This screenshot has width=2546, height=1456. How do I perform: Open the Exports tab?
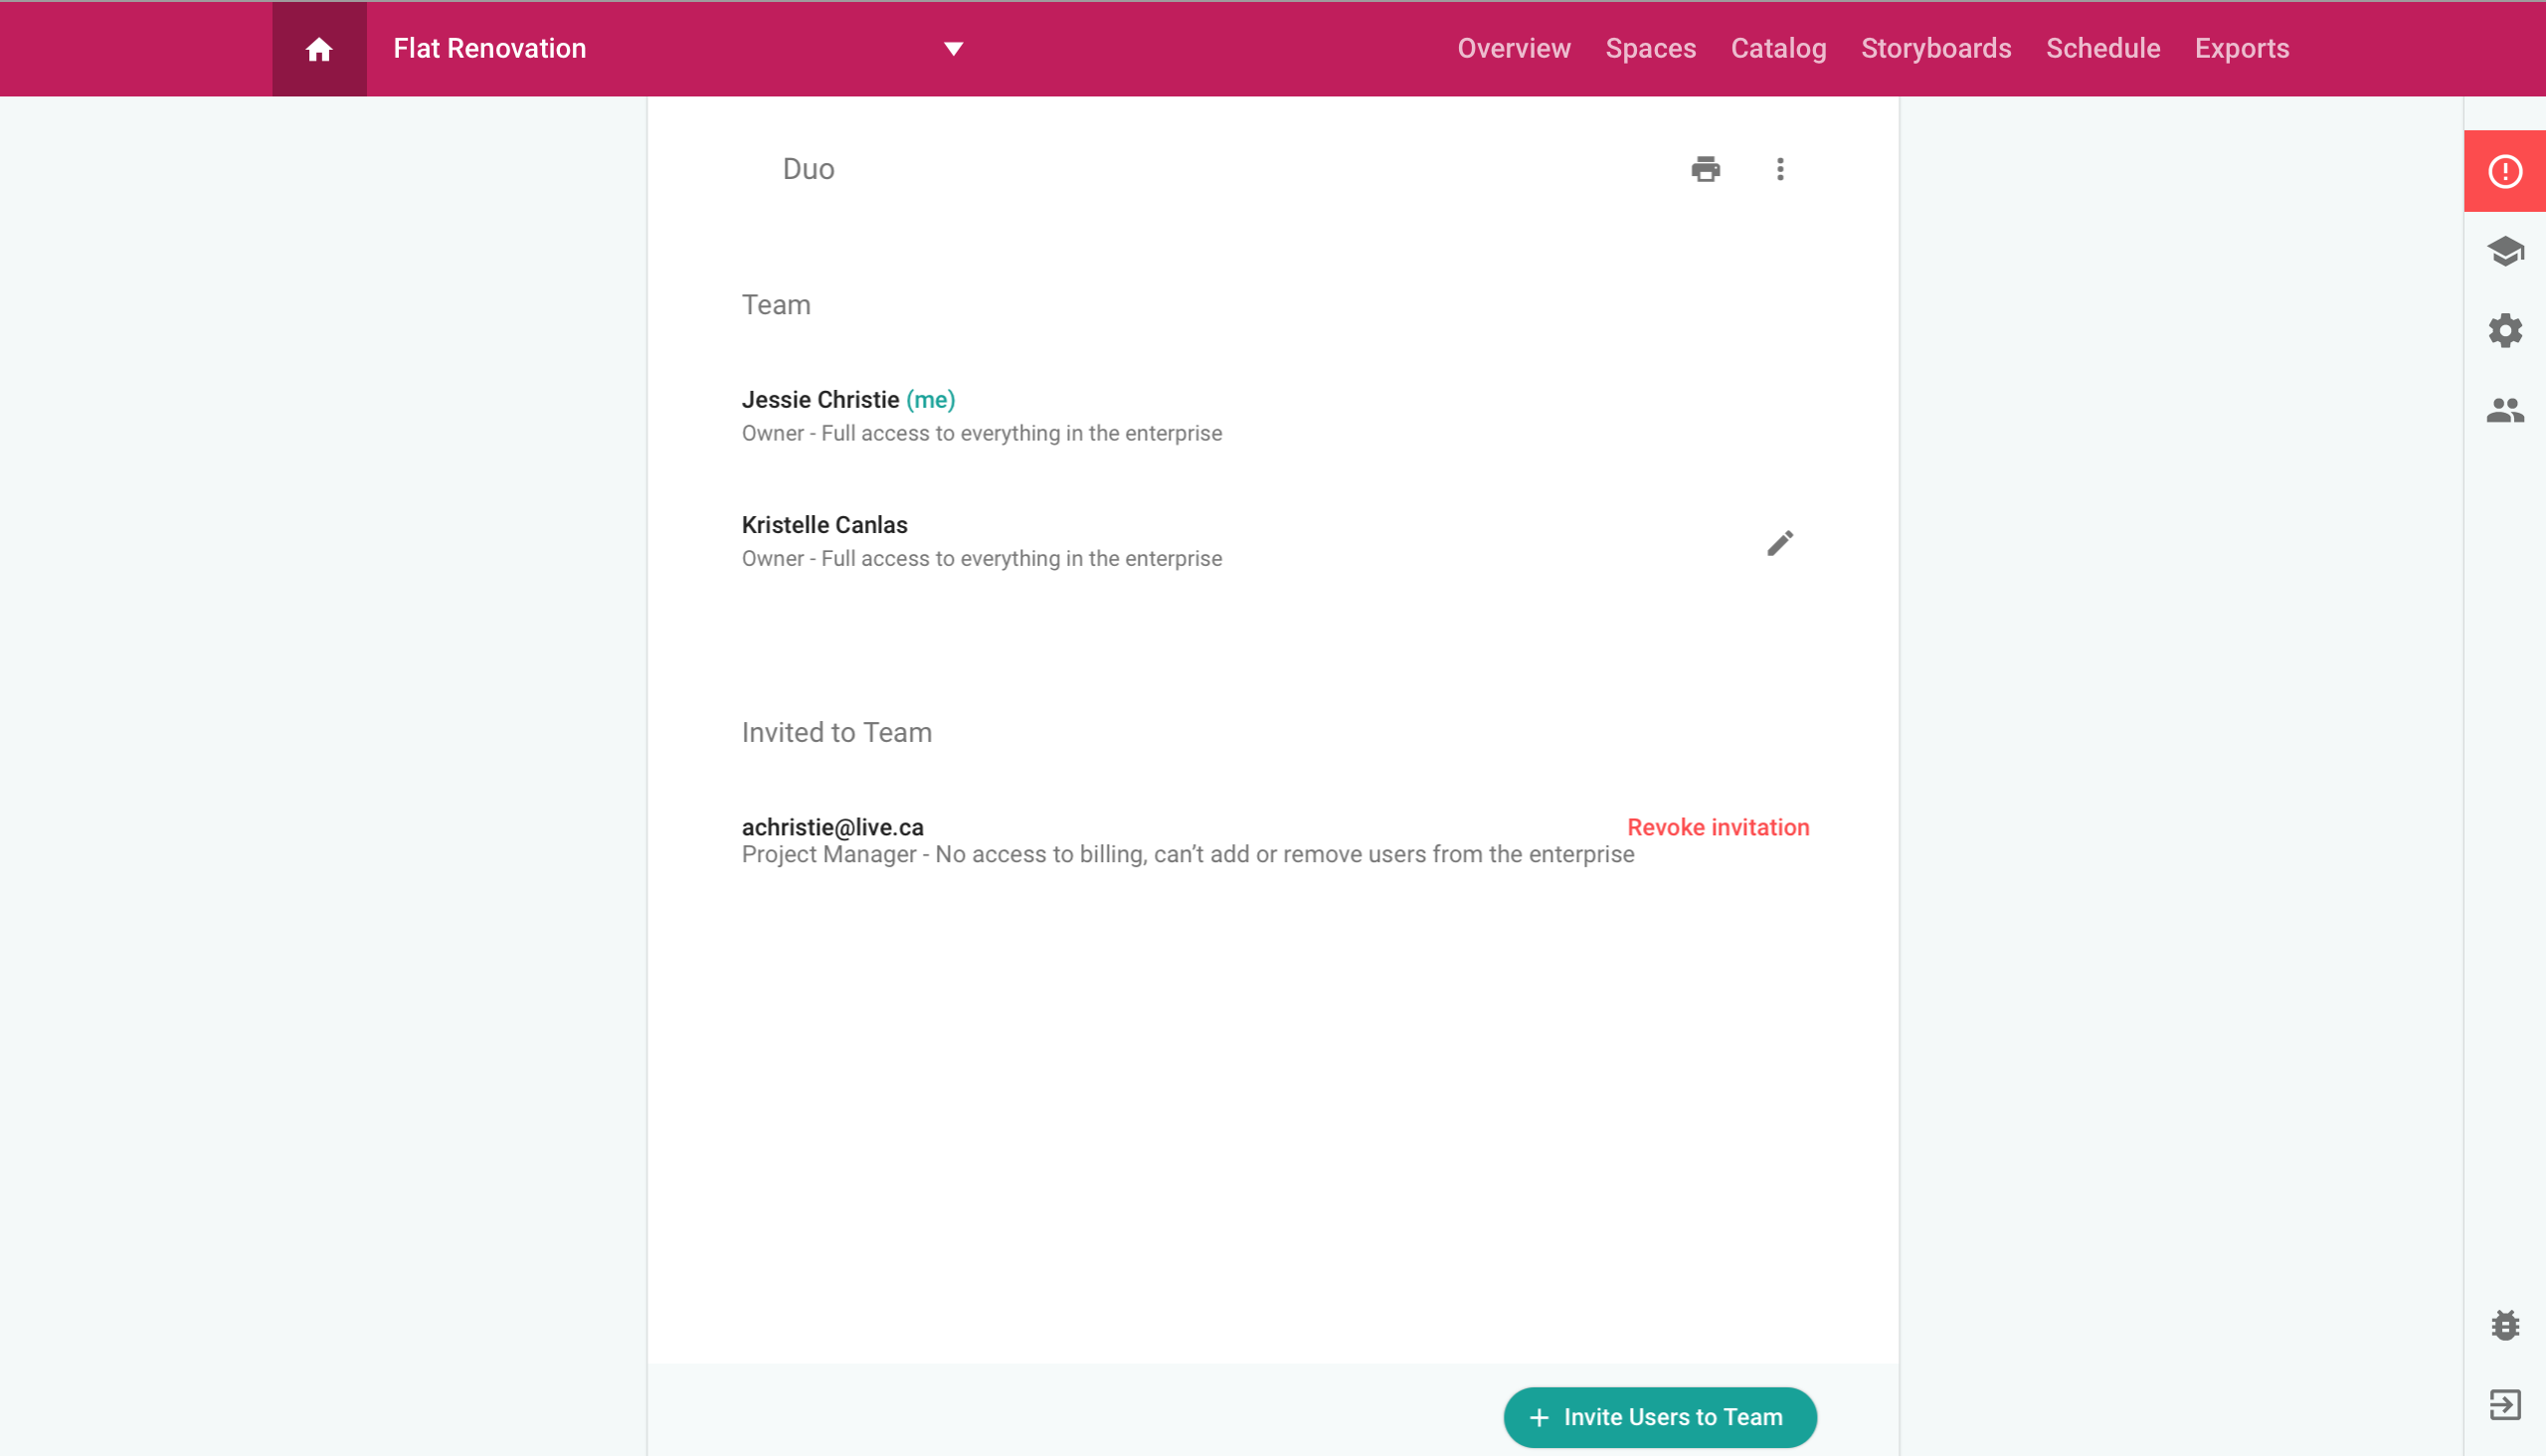tap(2241, 49)
